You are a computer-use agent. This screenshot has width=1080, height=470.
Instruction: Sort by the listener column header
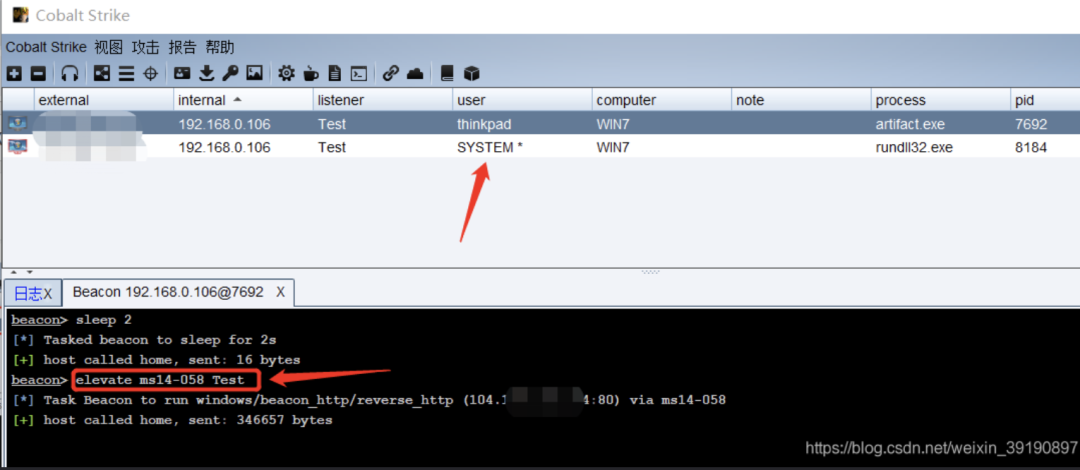(382, 100)
